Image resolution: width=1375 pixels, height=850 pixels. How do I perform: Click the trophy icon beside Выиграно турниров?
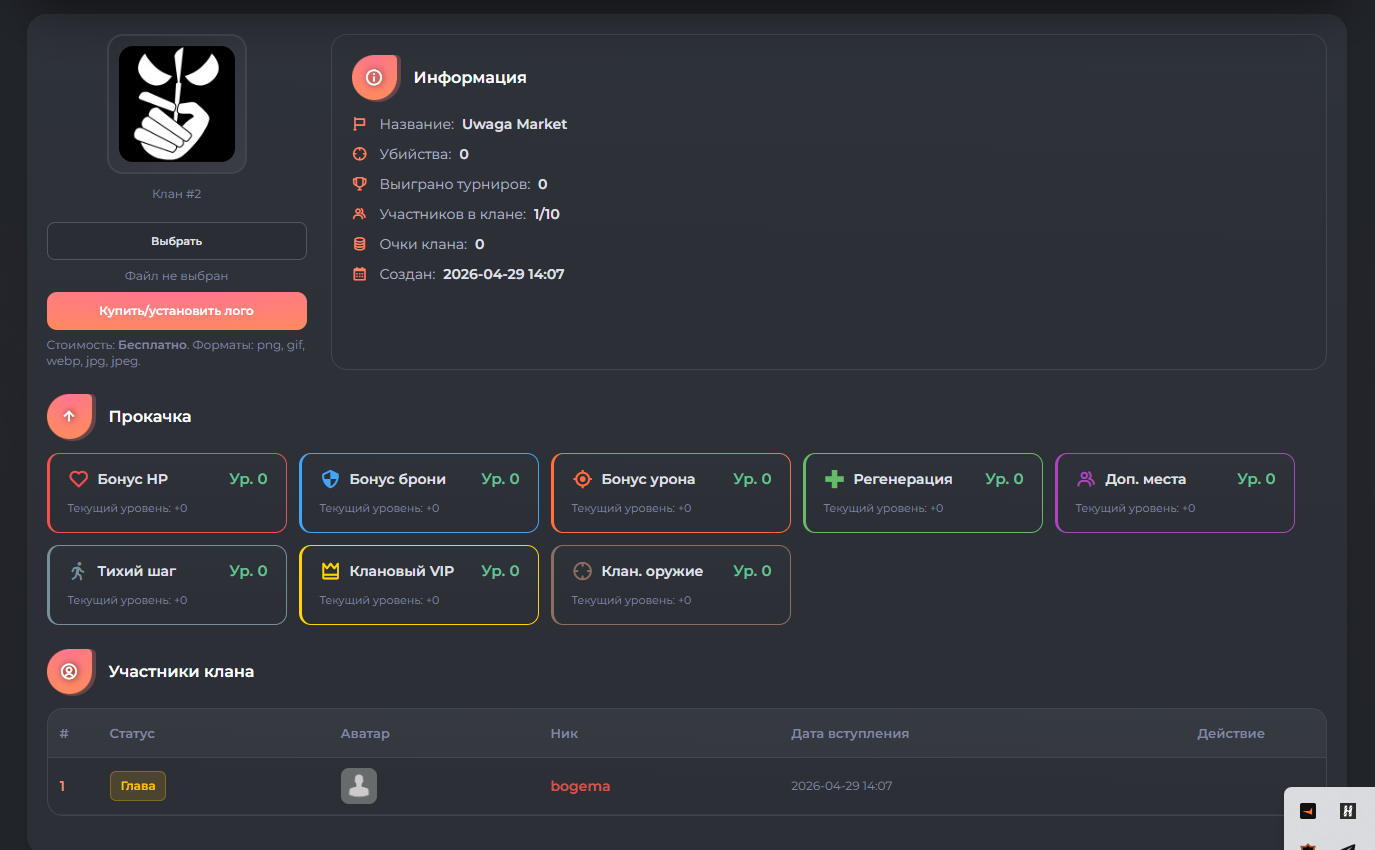360,184
